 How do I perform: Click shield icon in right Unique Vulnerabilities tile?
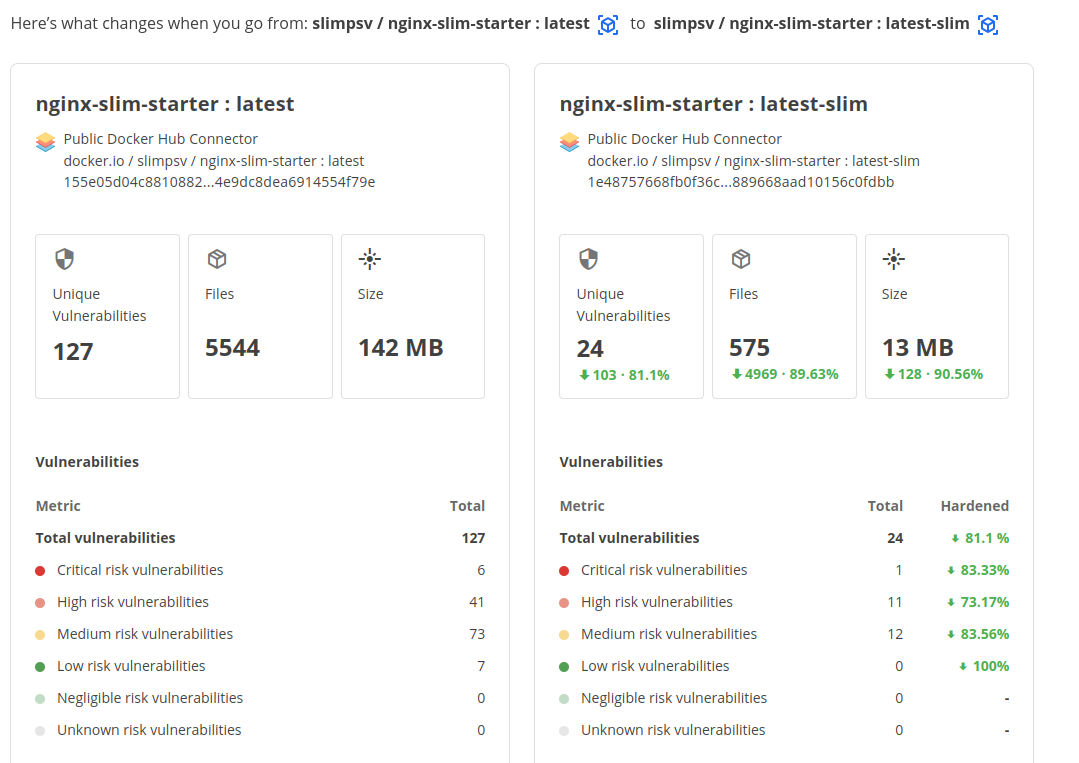pyautogui.click(x=588, y=260)
